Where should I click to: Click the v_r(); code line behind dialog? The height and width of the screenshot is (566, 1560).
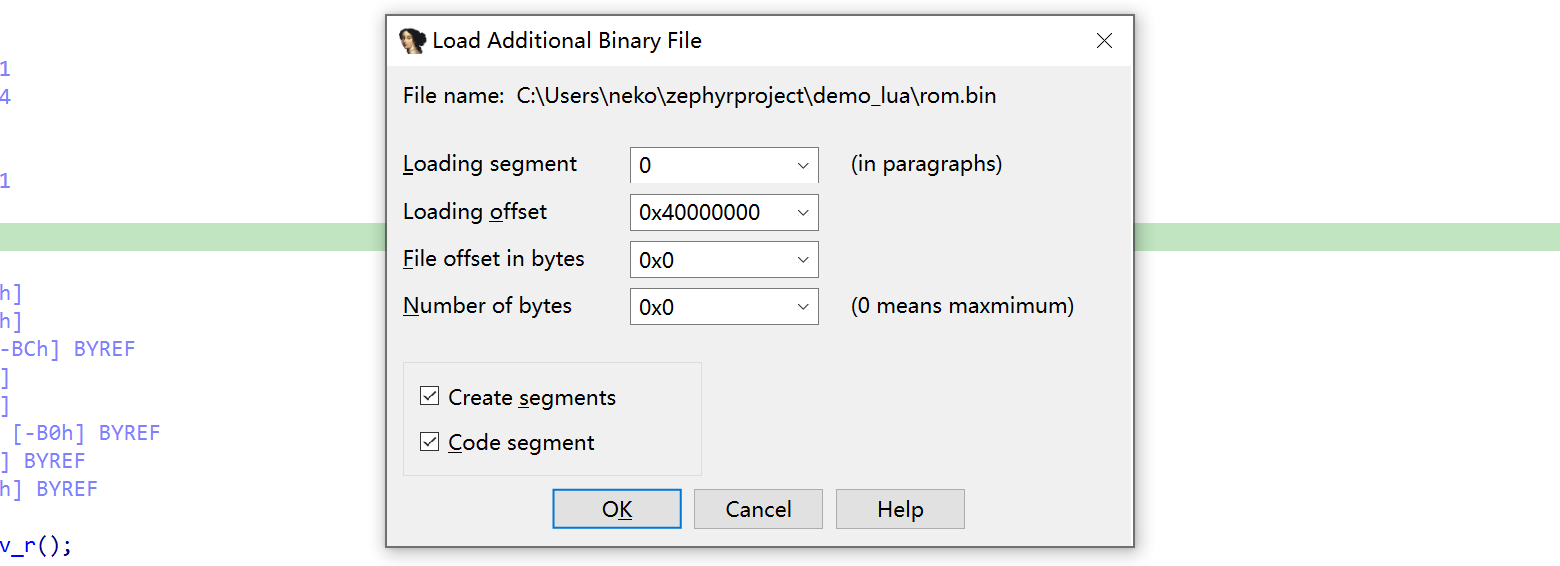tap(36, 546)
